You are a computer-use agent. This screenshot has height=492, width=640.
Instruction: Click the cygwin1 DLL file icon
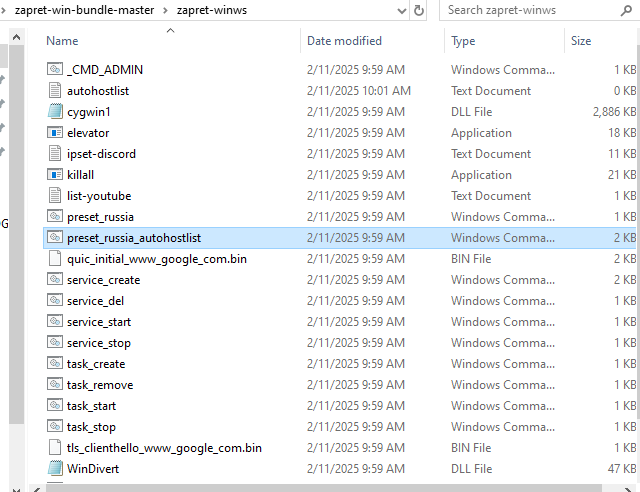click(x=55, y=111)
